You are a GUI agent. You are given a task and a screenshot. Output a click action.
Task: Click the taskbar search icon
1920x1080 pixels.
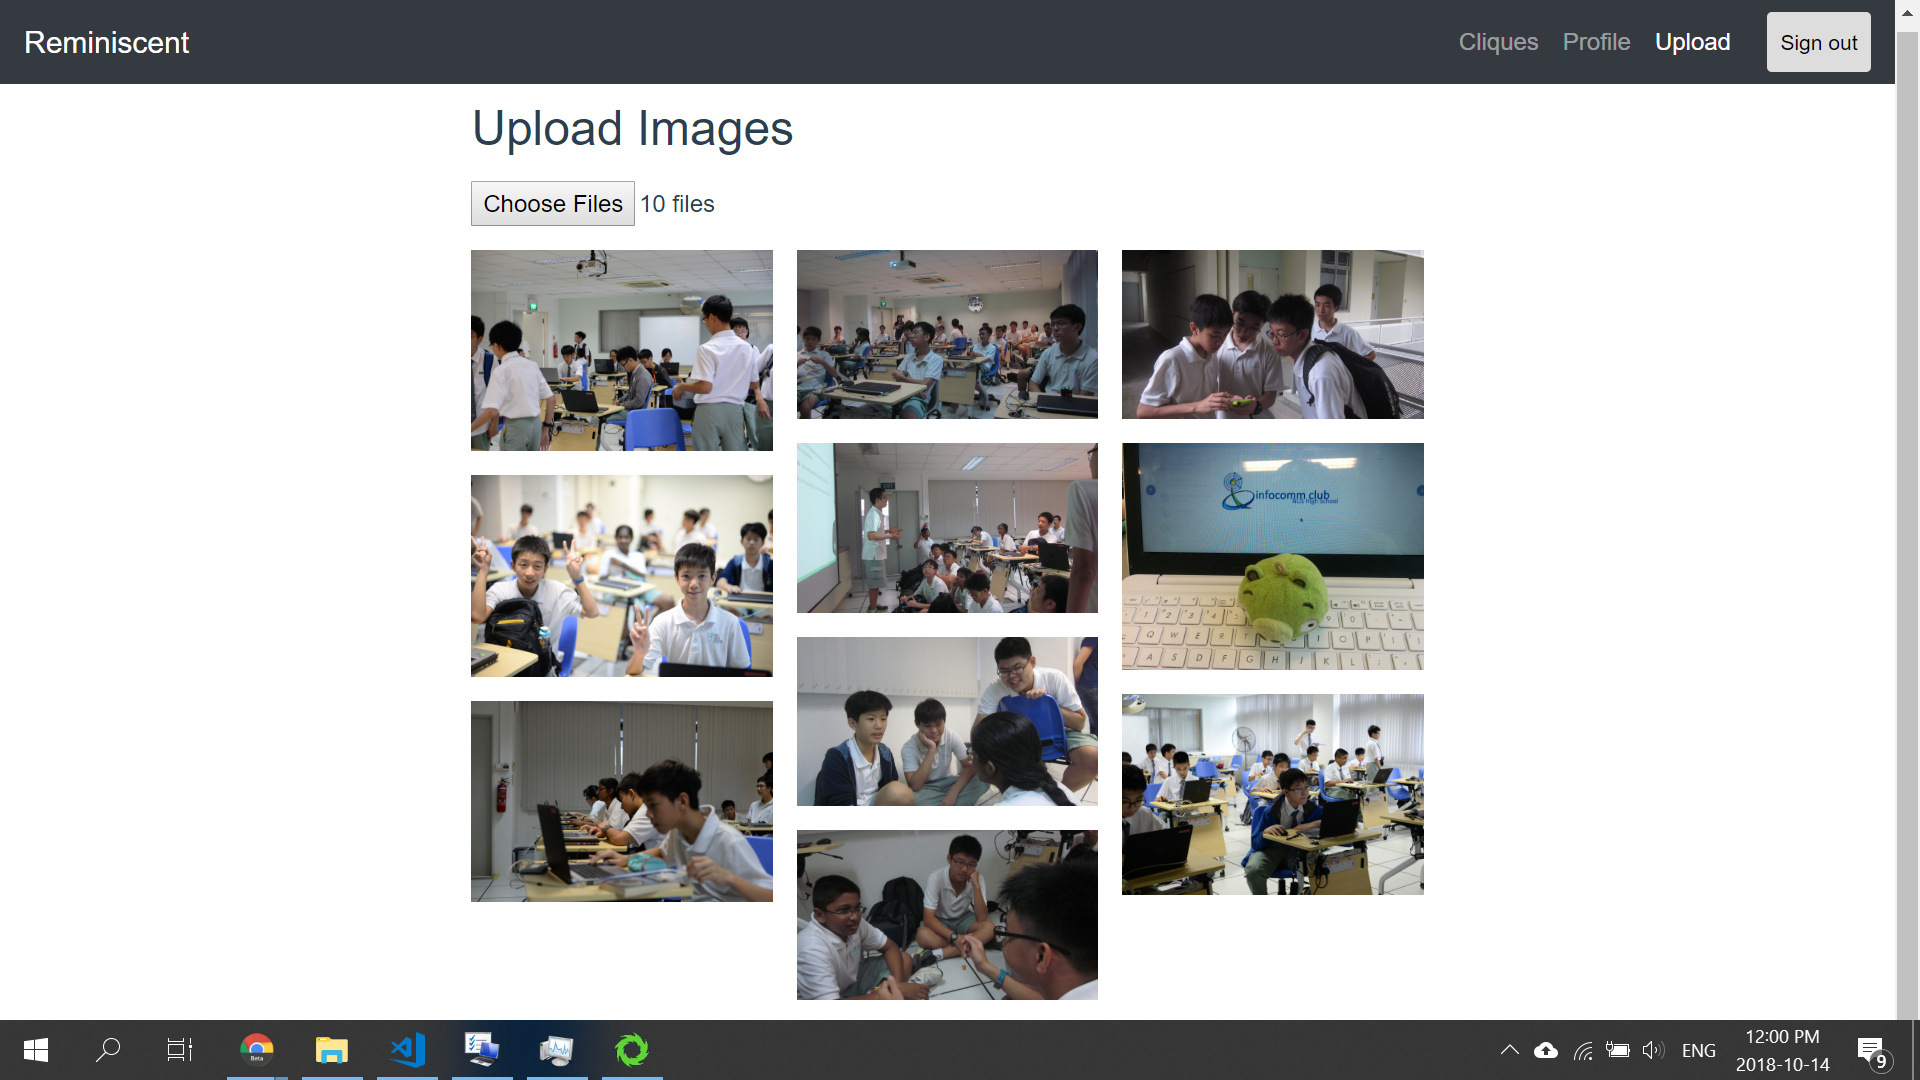point(108,1050)
